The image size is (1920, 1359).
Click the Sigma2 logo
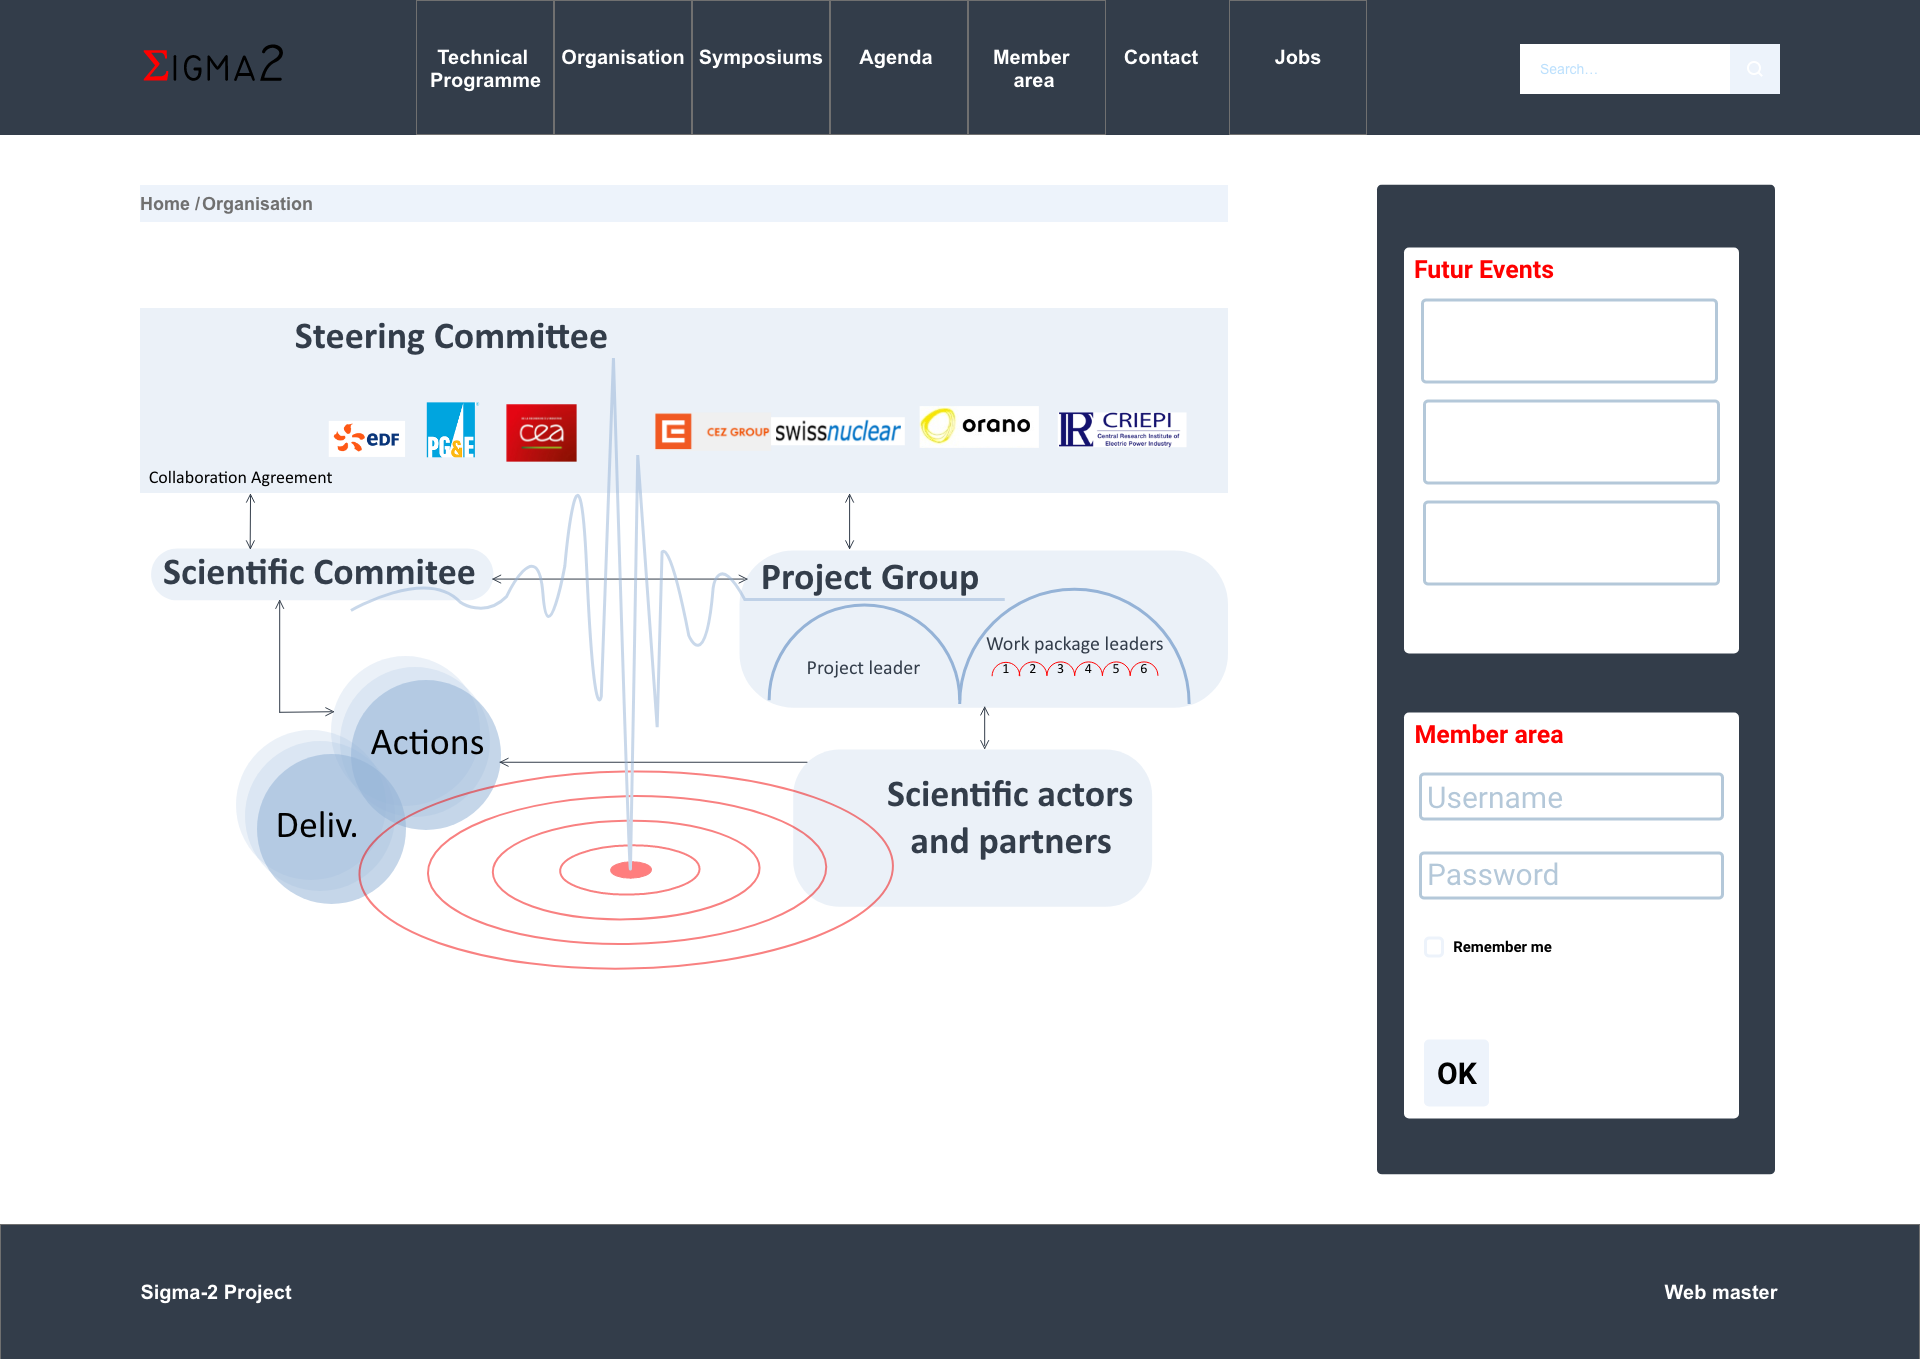(x=213, y=65)
